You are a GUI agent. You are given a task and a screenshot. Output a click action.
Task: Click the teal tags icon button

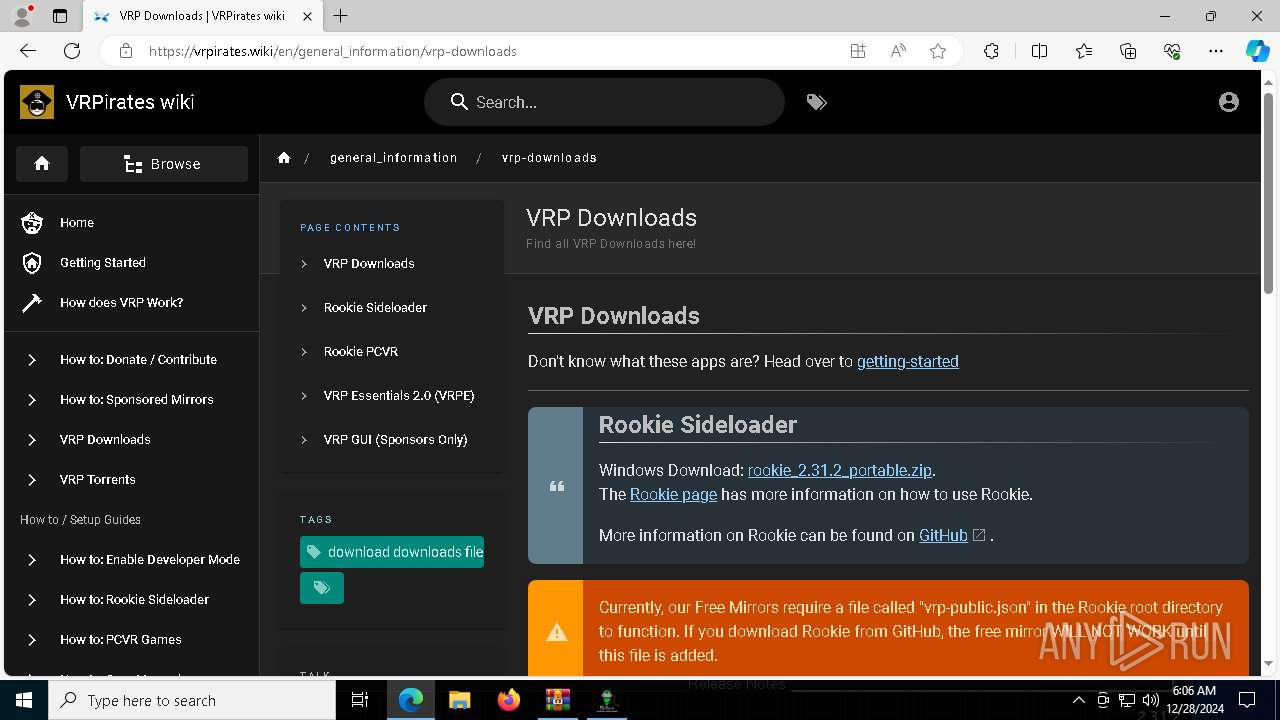tap(322, 588)
